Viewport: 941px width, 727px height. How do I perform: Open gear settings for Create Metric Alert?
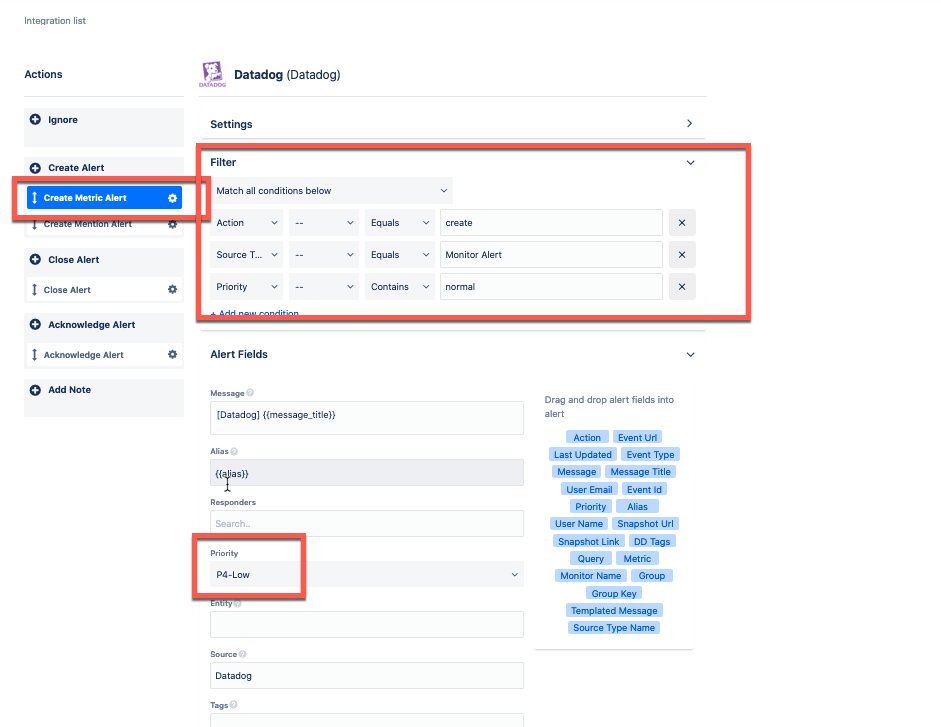[172, 198]
